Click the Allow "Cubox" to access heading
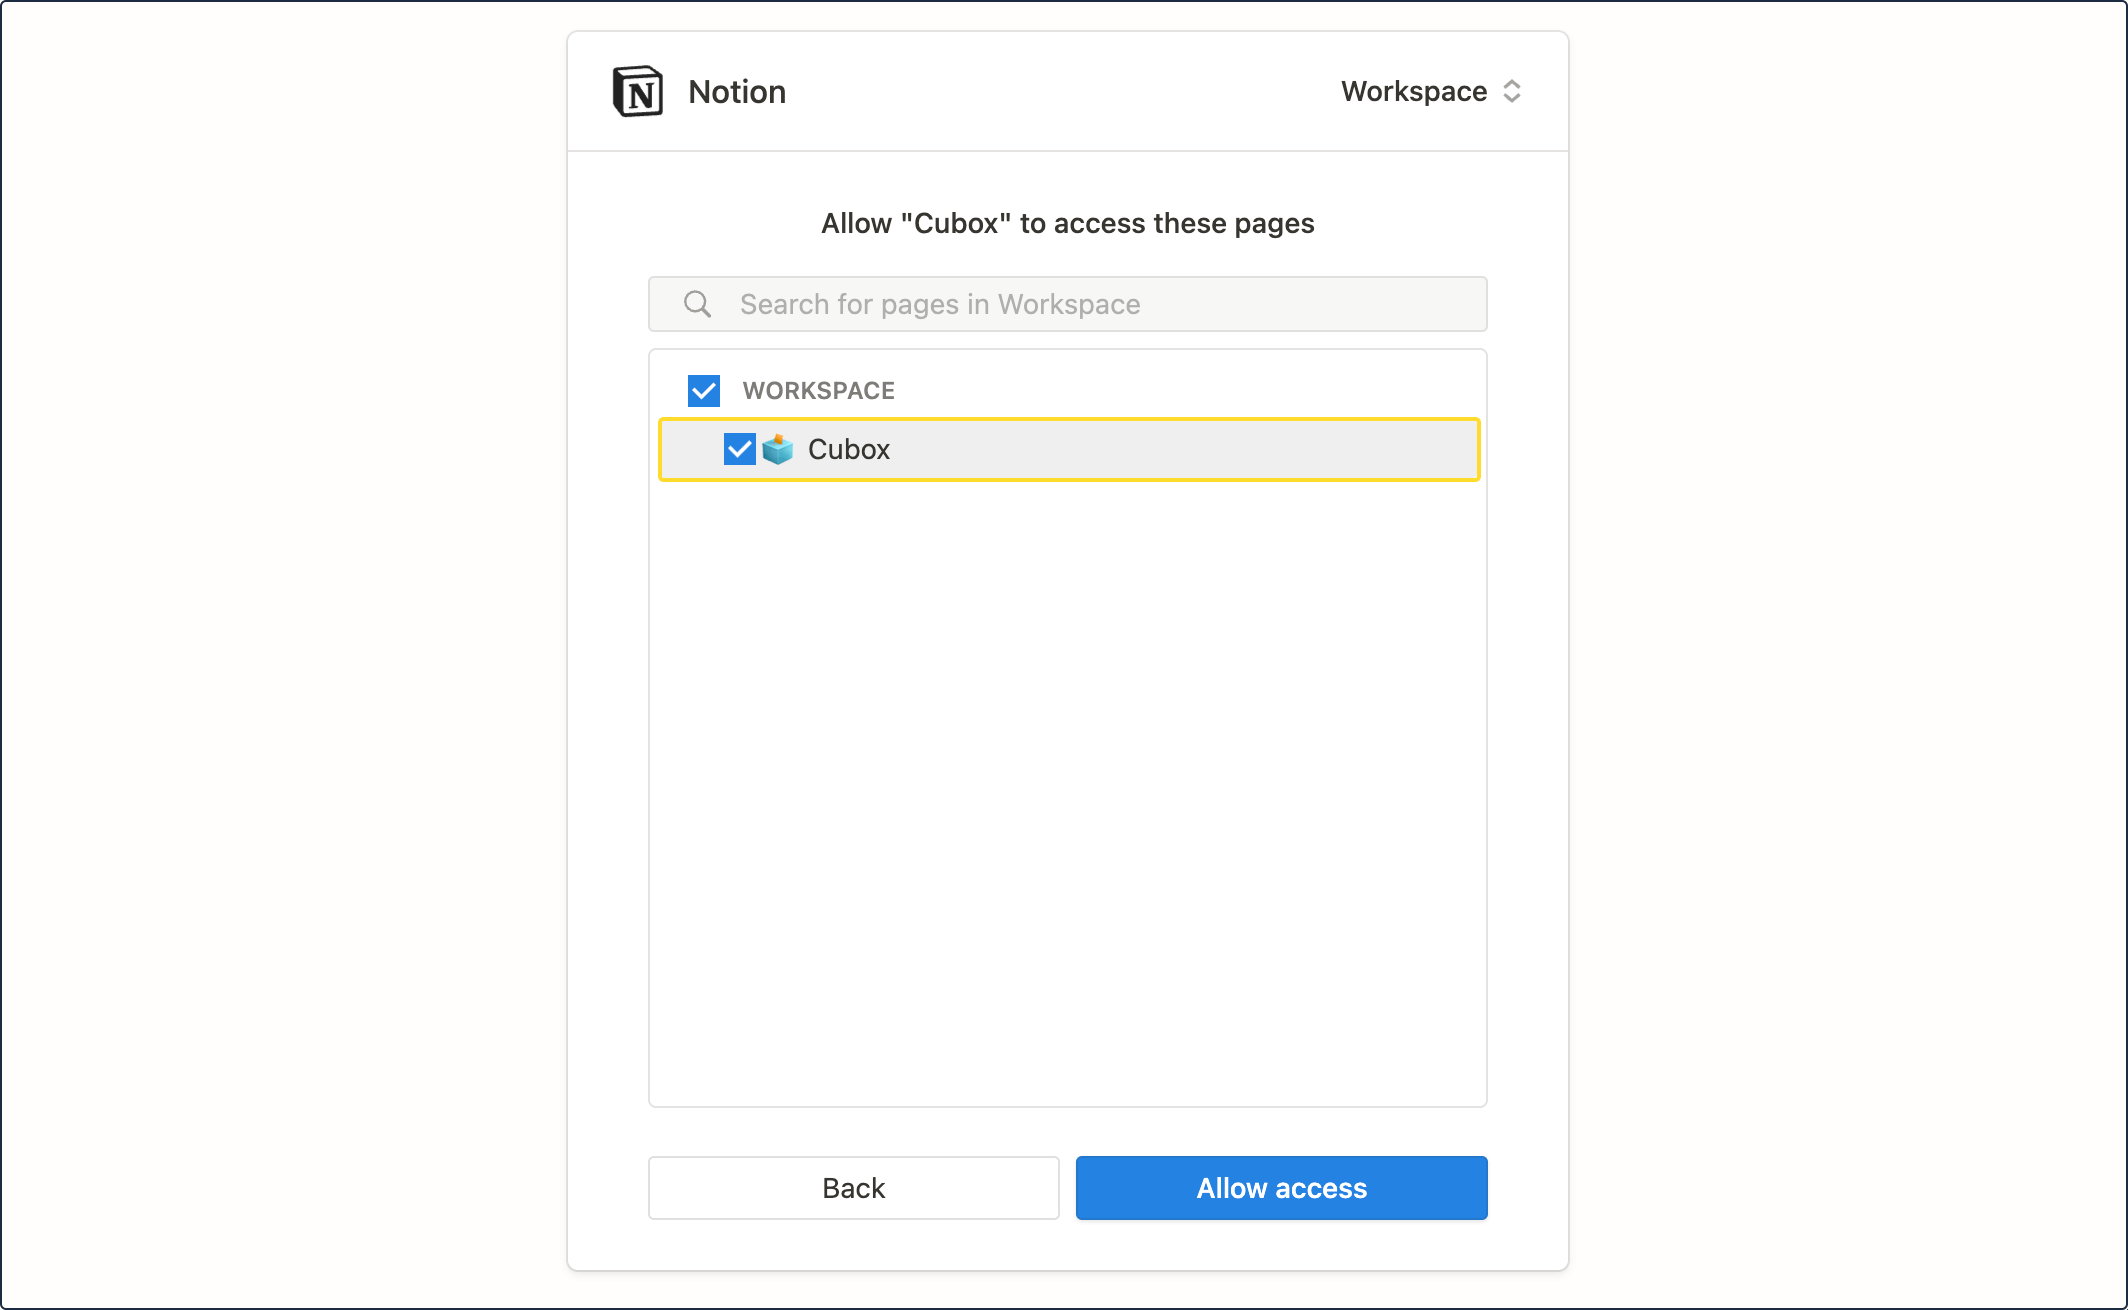This screenshot has width=2128, height=1310. [x=1067, y=223]
